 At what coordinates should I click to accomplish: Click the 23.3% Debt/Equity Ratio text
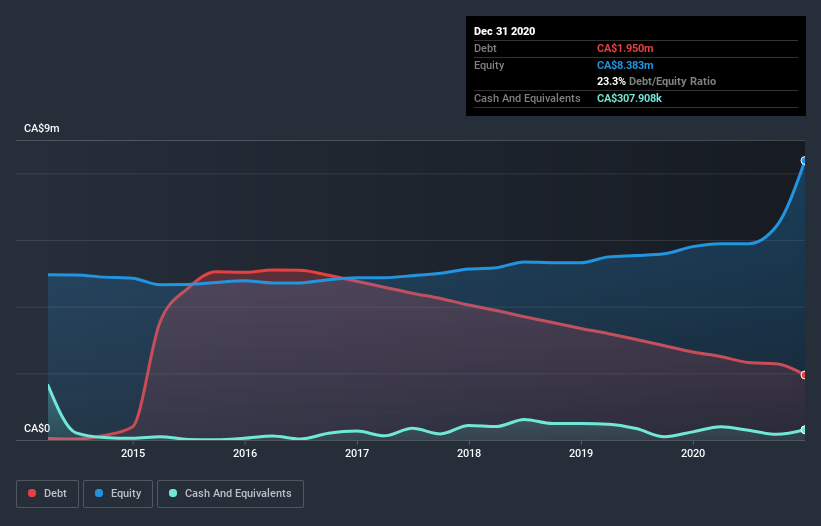click(656, 82)
